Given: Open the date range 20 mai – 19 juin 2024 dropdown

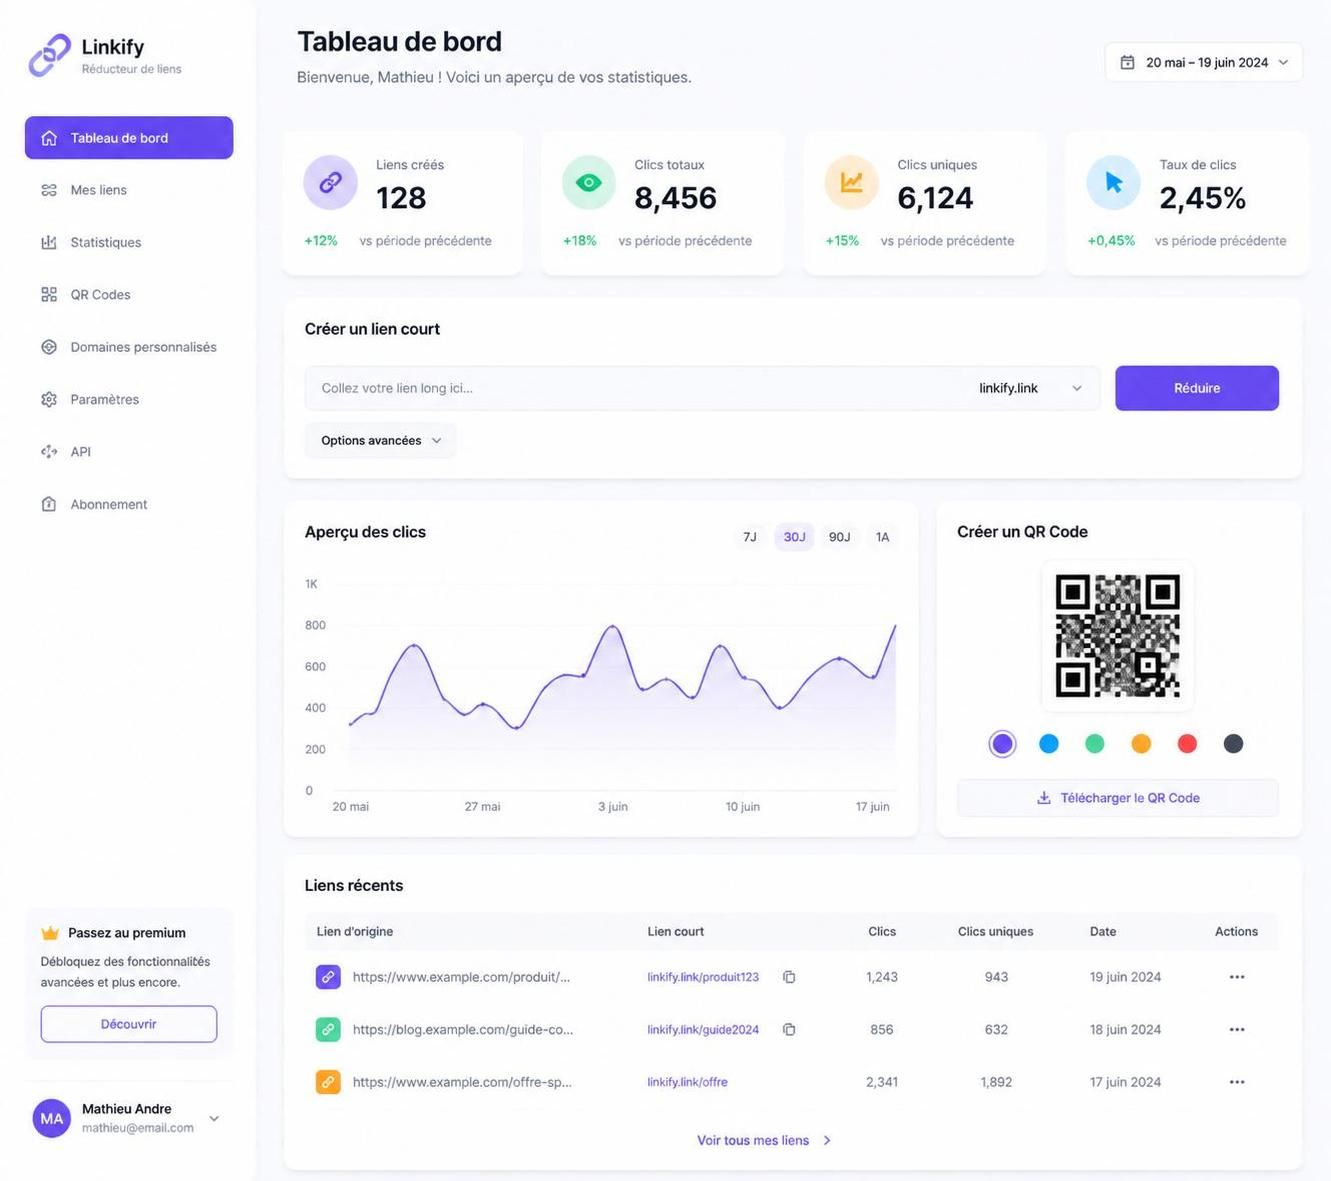Looking at the screenshot, I should click(x=1204, y=62).
